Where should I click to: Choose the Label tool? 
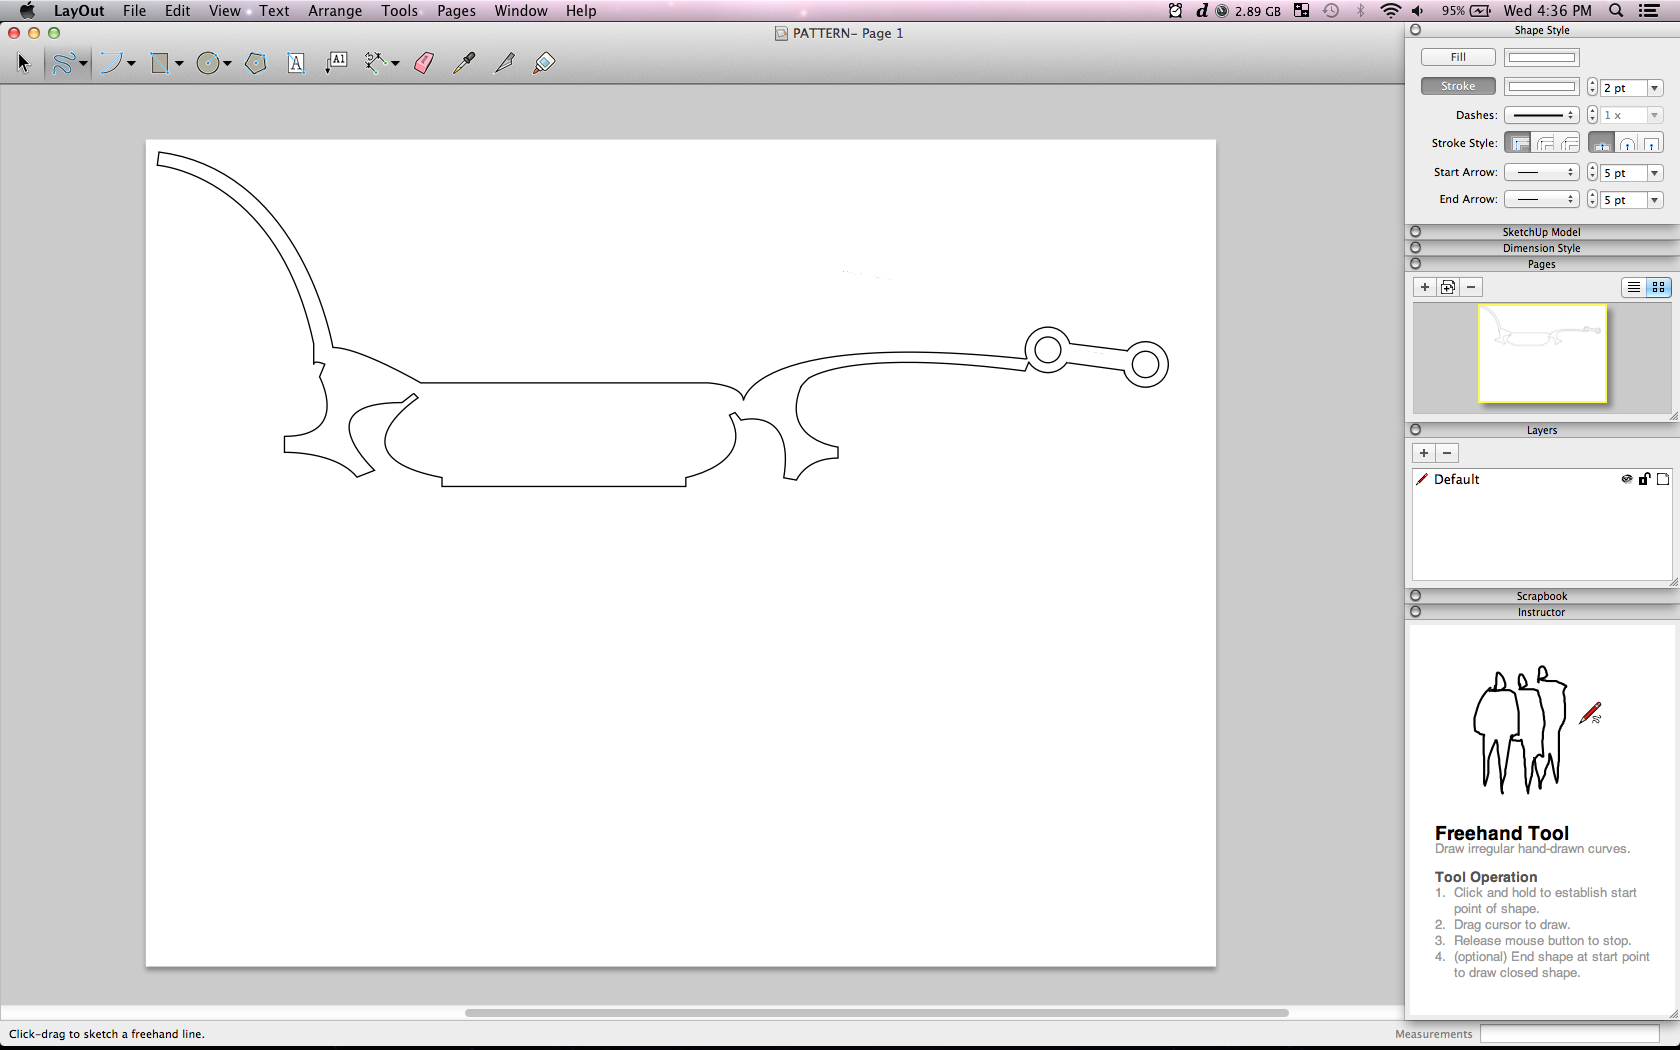coord(336,63)
